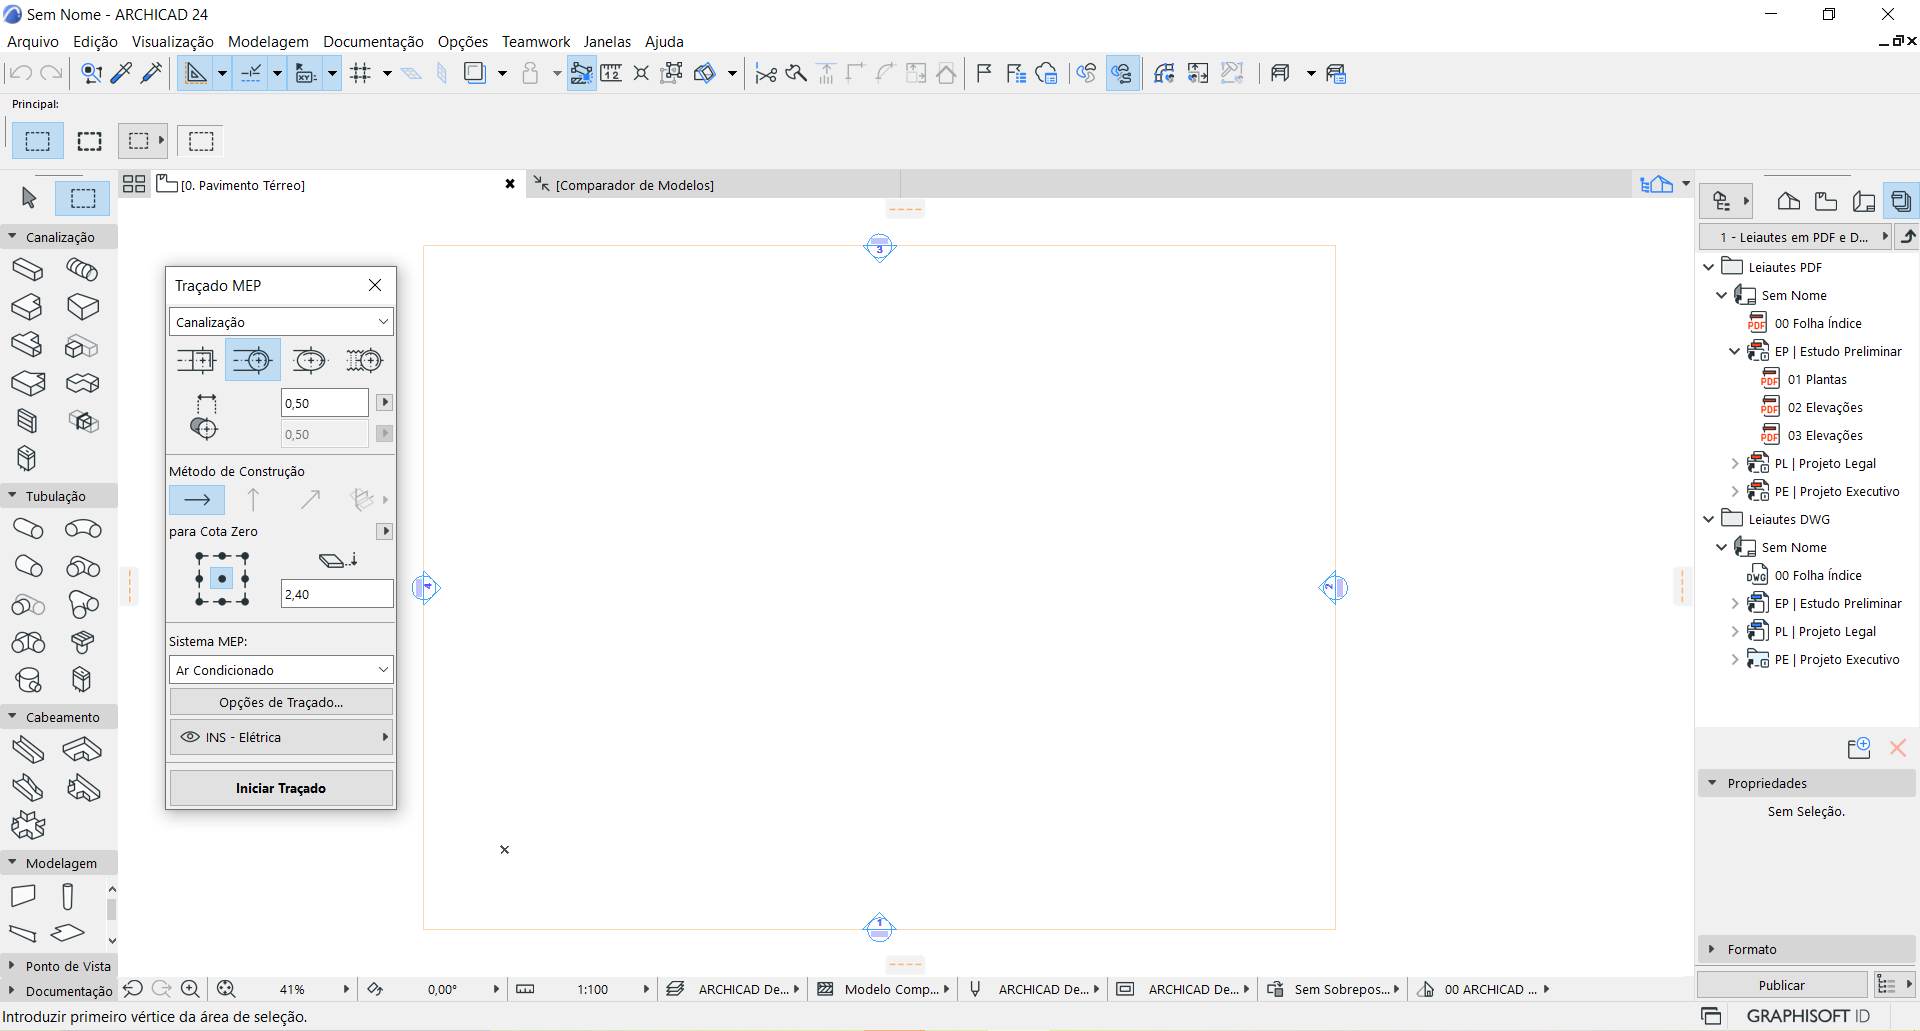This screenshot has width=1920, height=1031.
Task: Click the grid snap icon in toolbar
Action: coord(361,73)
